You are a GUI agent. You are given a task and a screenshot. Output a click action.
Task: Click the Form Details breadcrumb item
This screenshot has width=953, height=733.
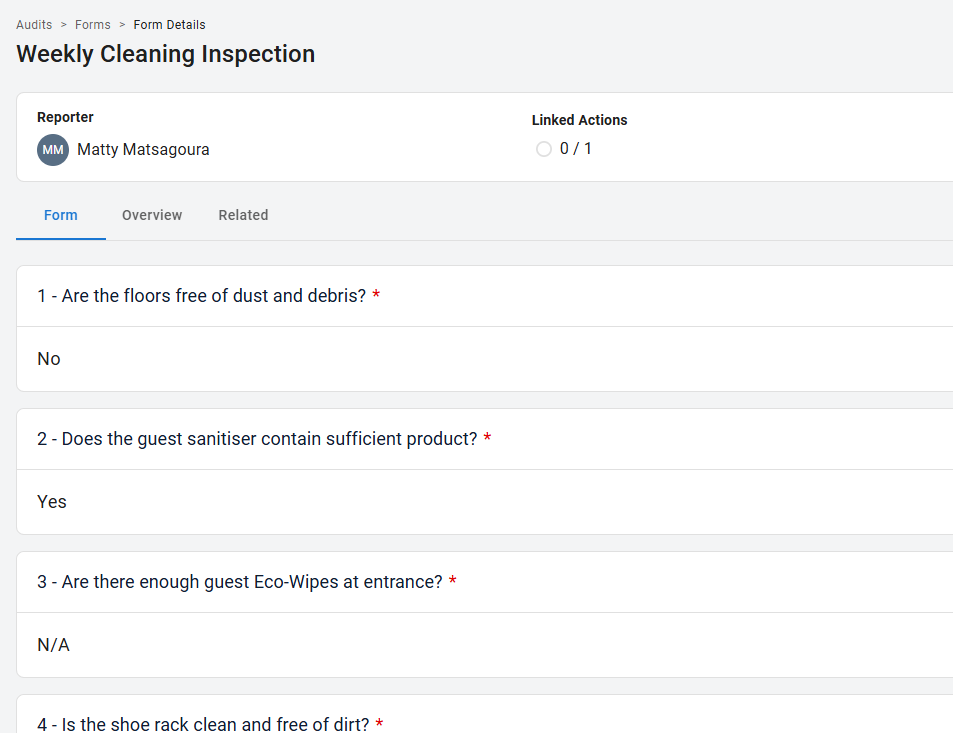point(169,25)
